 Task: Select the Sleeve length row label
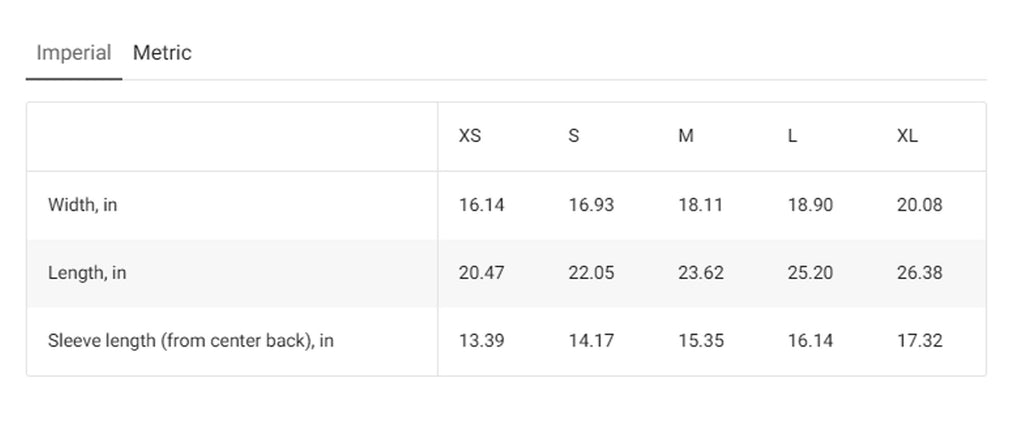tap(191, 341)
